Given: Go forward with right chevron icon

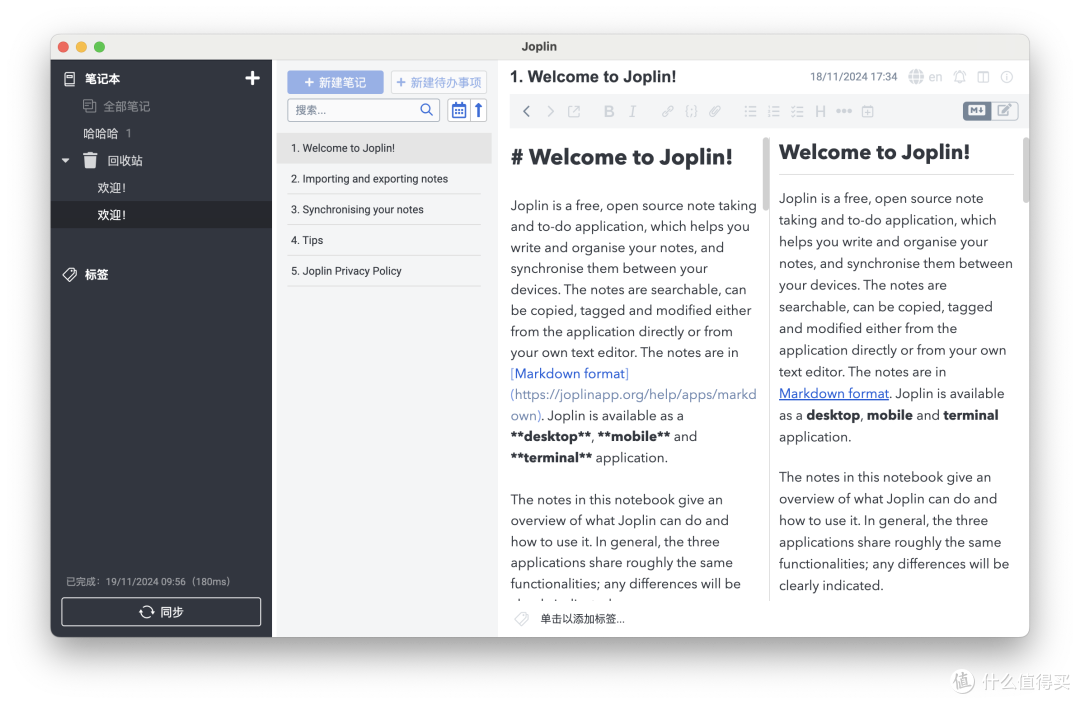Looking at the screenshot, I should pos(550,111).
